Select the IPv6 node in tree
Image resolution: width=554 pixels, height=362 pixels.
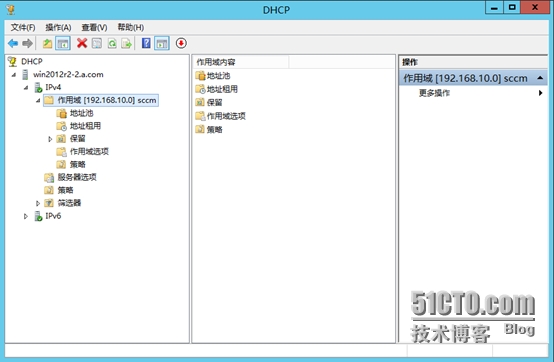[53, 216]
